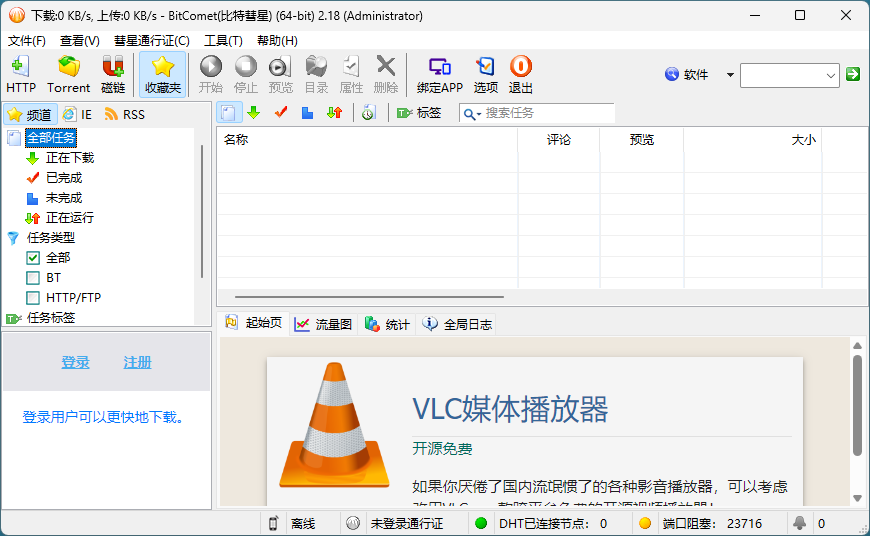870x536 pixels.
Task: Open the 工具(T) menu
Action: 224,41
